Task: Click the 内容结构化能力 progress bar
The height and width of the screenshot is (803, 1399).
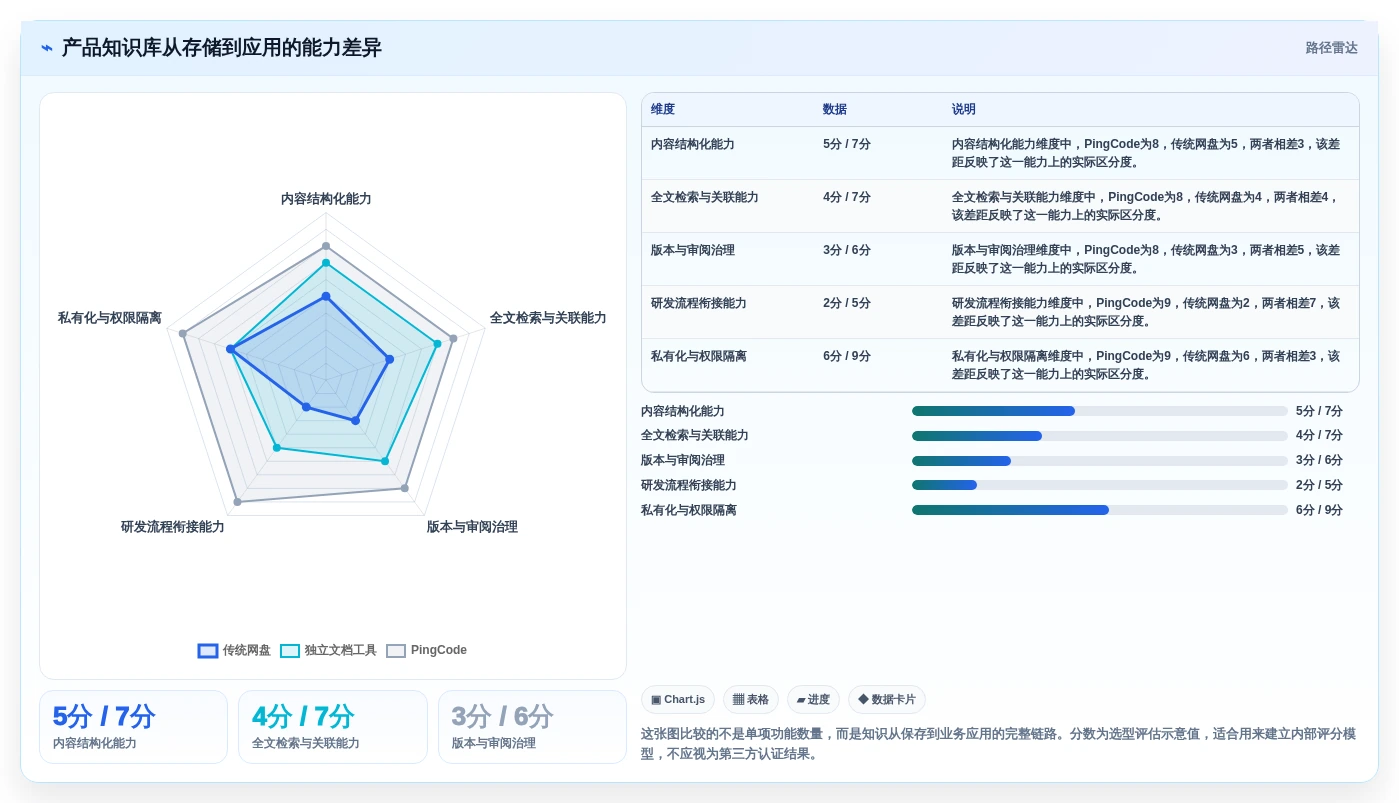Action: pos(1100,411)
